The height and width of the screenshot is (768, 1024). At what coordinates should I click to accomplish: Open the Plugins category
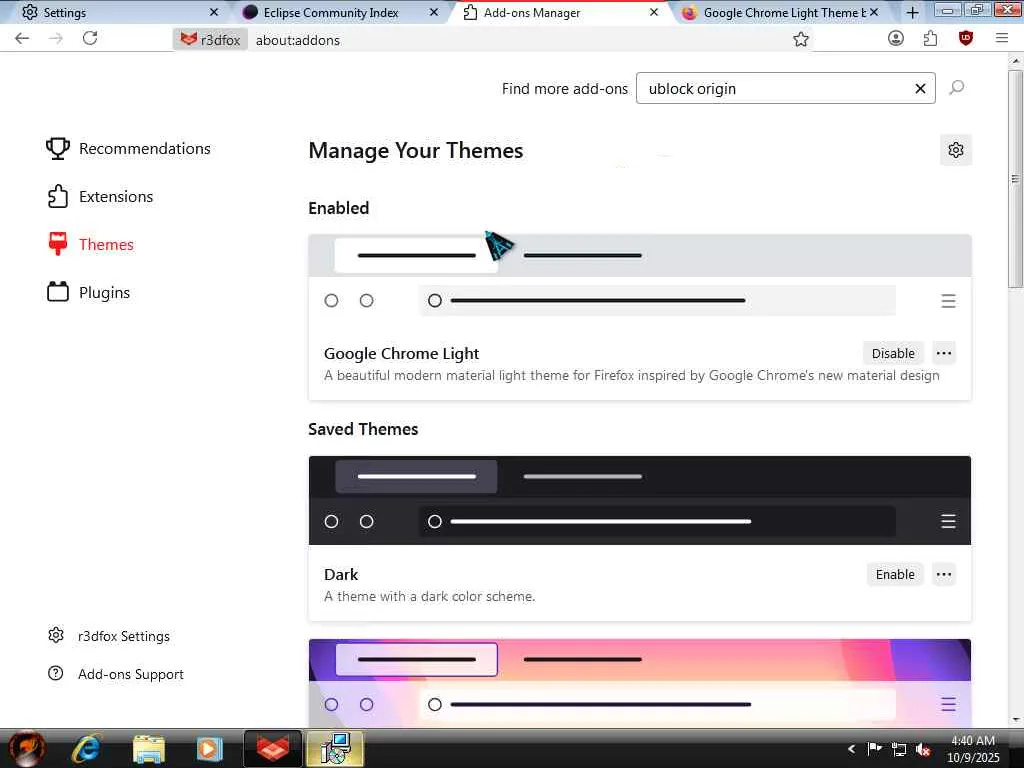tap(89, 293)
